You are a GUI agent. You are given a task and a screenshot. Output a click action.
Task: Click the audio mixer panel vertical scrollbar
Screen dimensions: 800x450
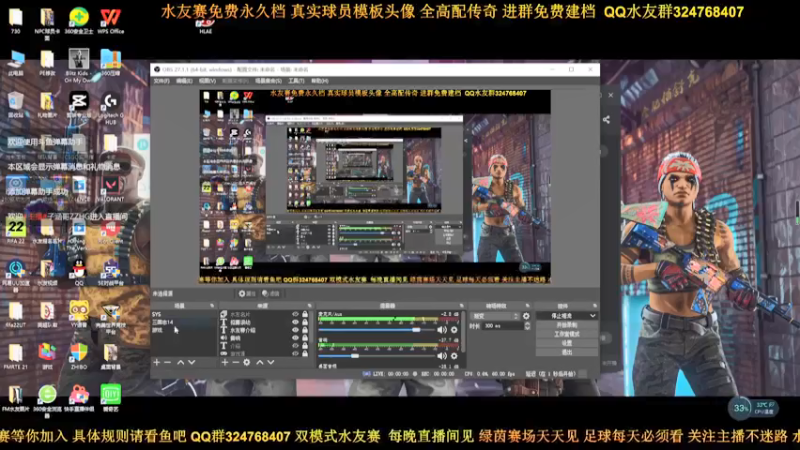(x=463, y=332)
